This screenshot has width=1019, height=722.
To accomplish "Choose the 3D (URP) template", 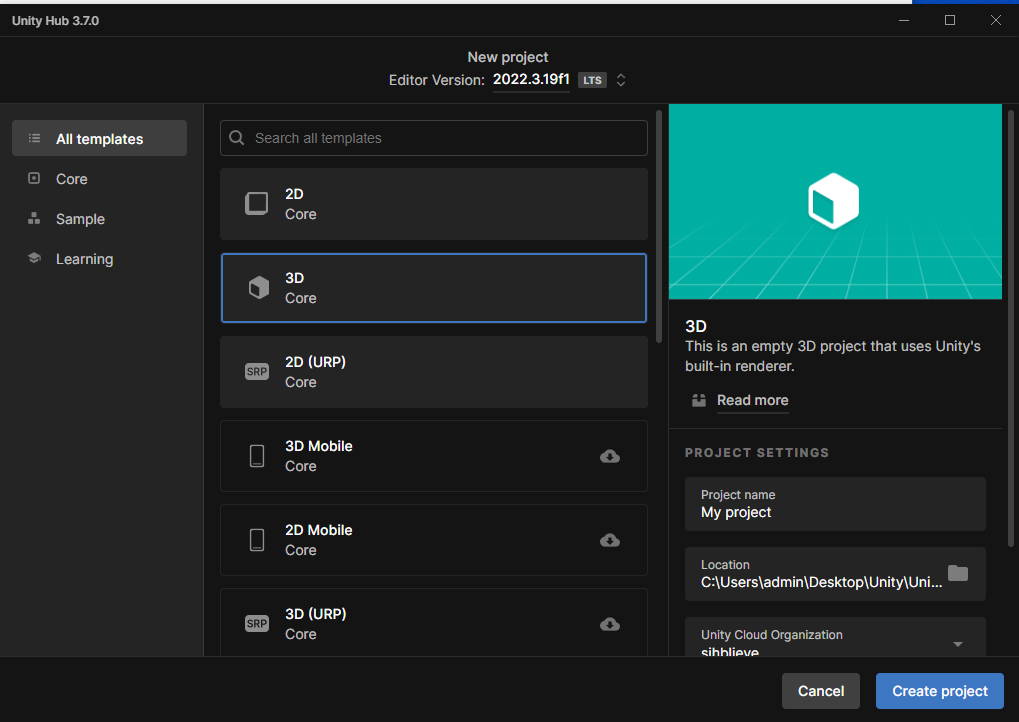I will [x=433, y=623].
